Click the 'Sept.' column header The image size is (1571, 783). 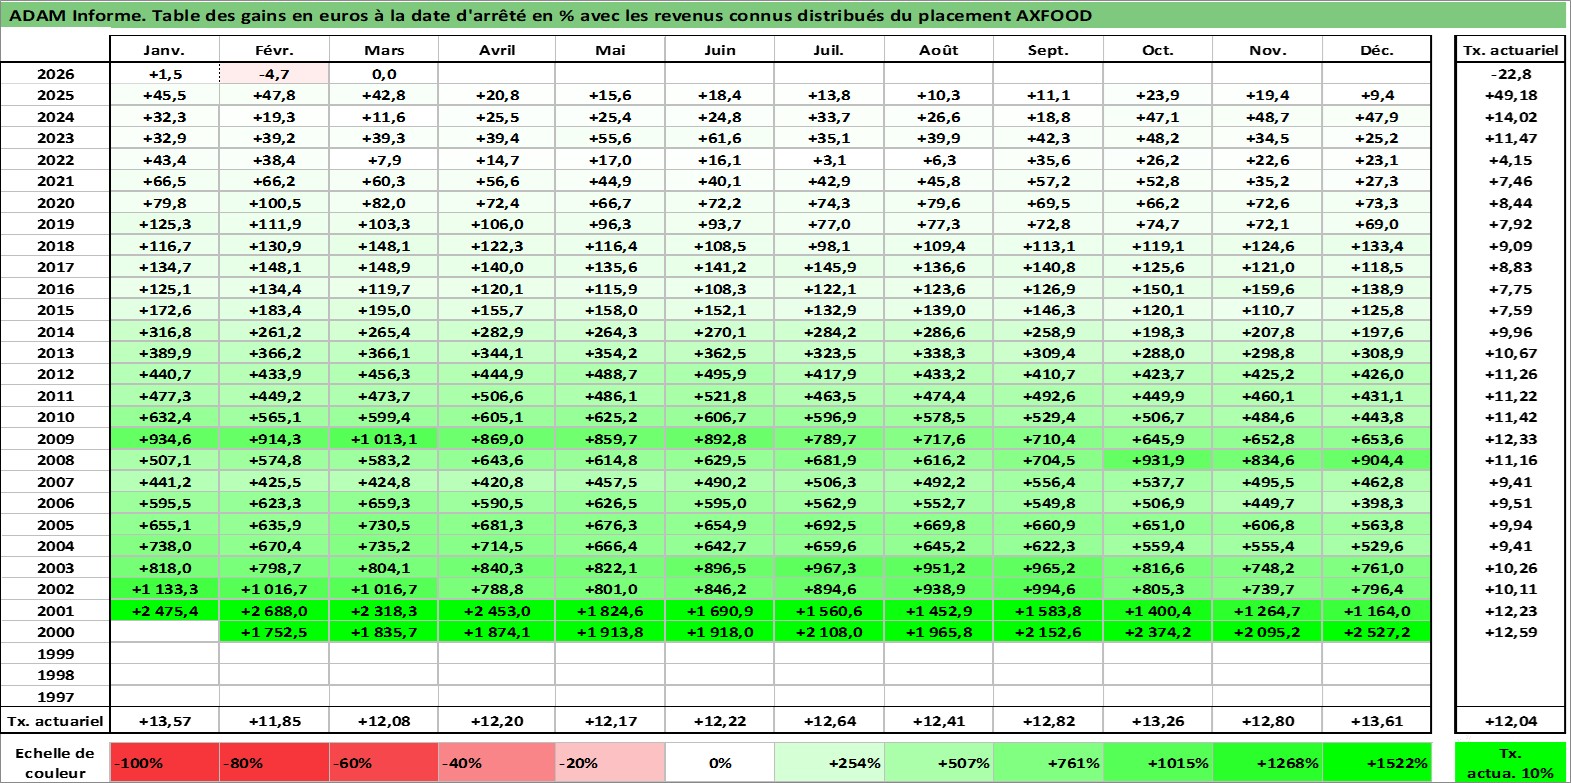pyautogui.click(x=1048, y=50)
